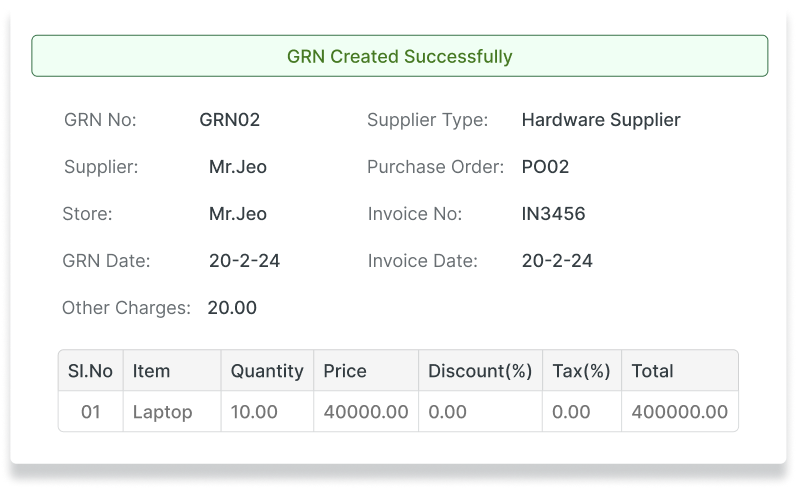
Task: Click the row number 01 cell
Action: click(90, 412)
